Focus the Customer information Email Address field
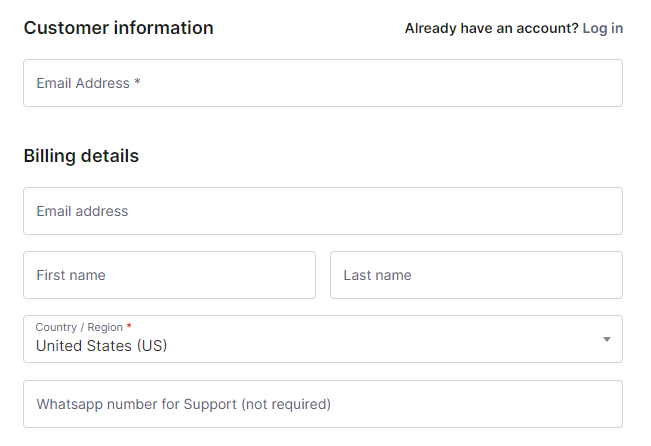 click(x=322, y=83)
